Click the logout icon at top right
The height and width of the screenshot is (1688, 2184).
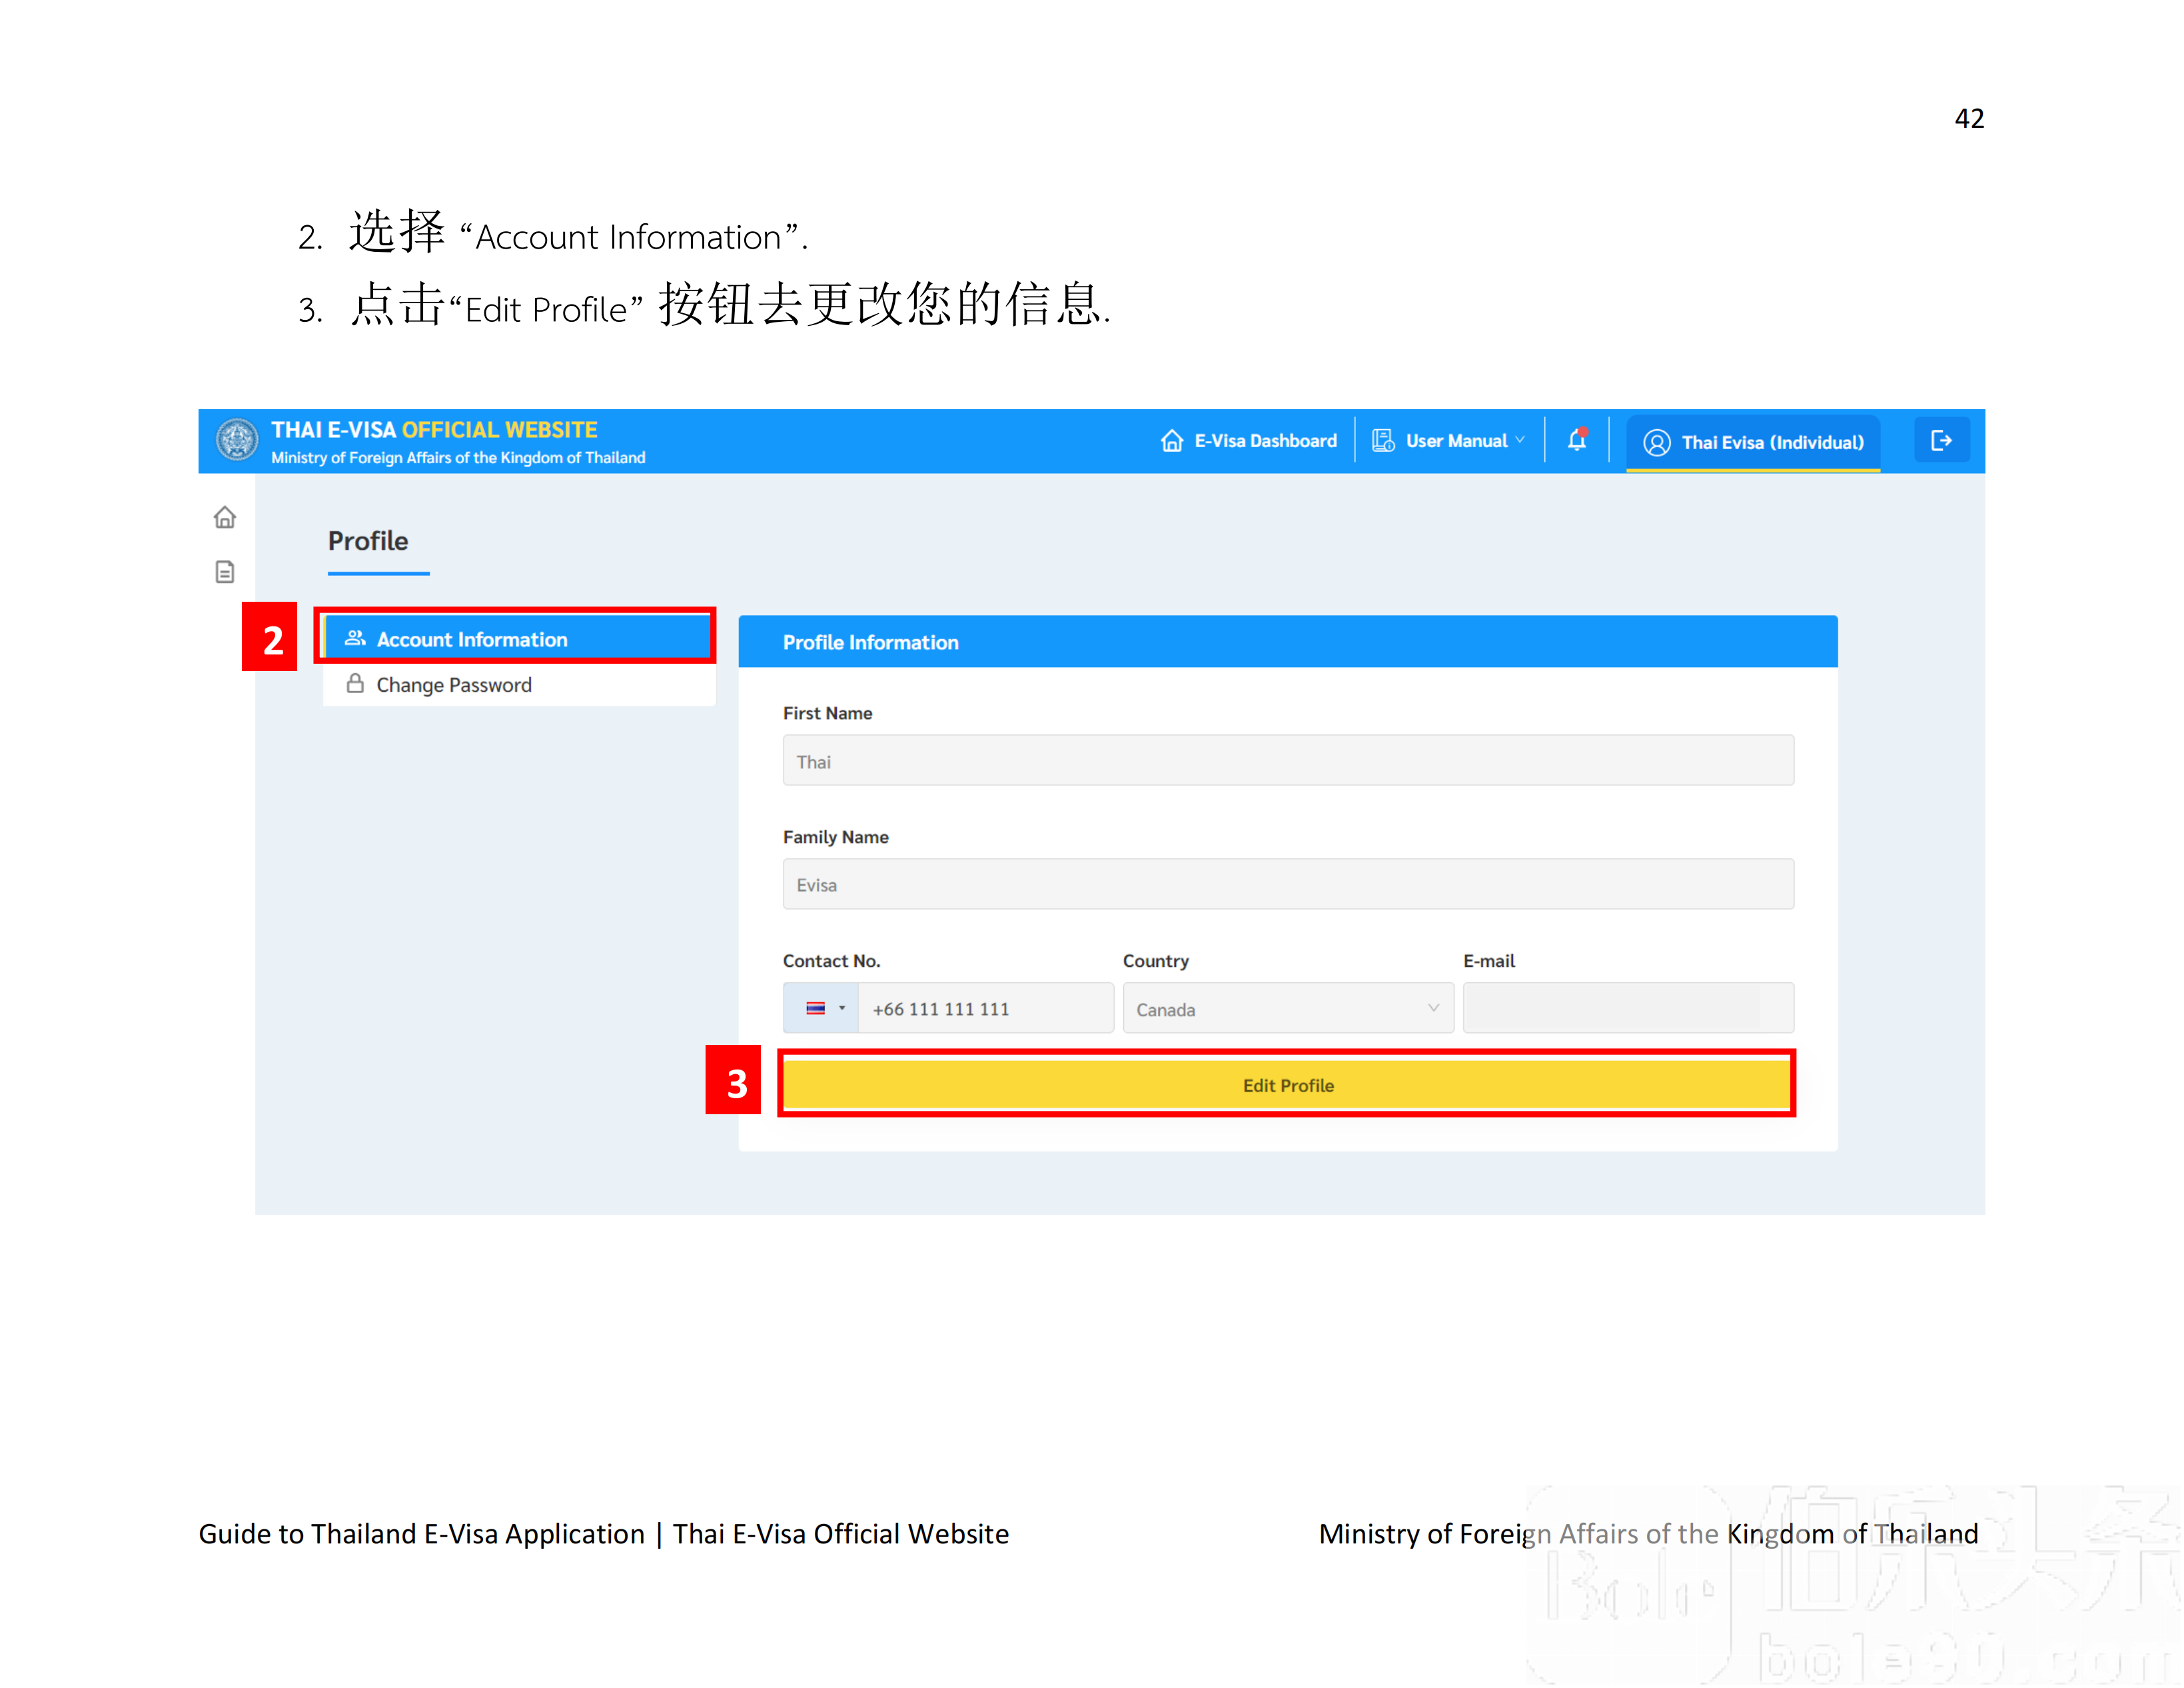1941,439
